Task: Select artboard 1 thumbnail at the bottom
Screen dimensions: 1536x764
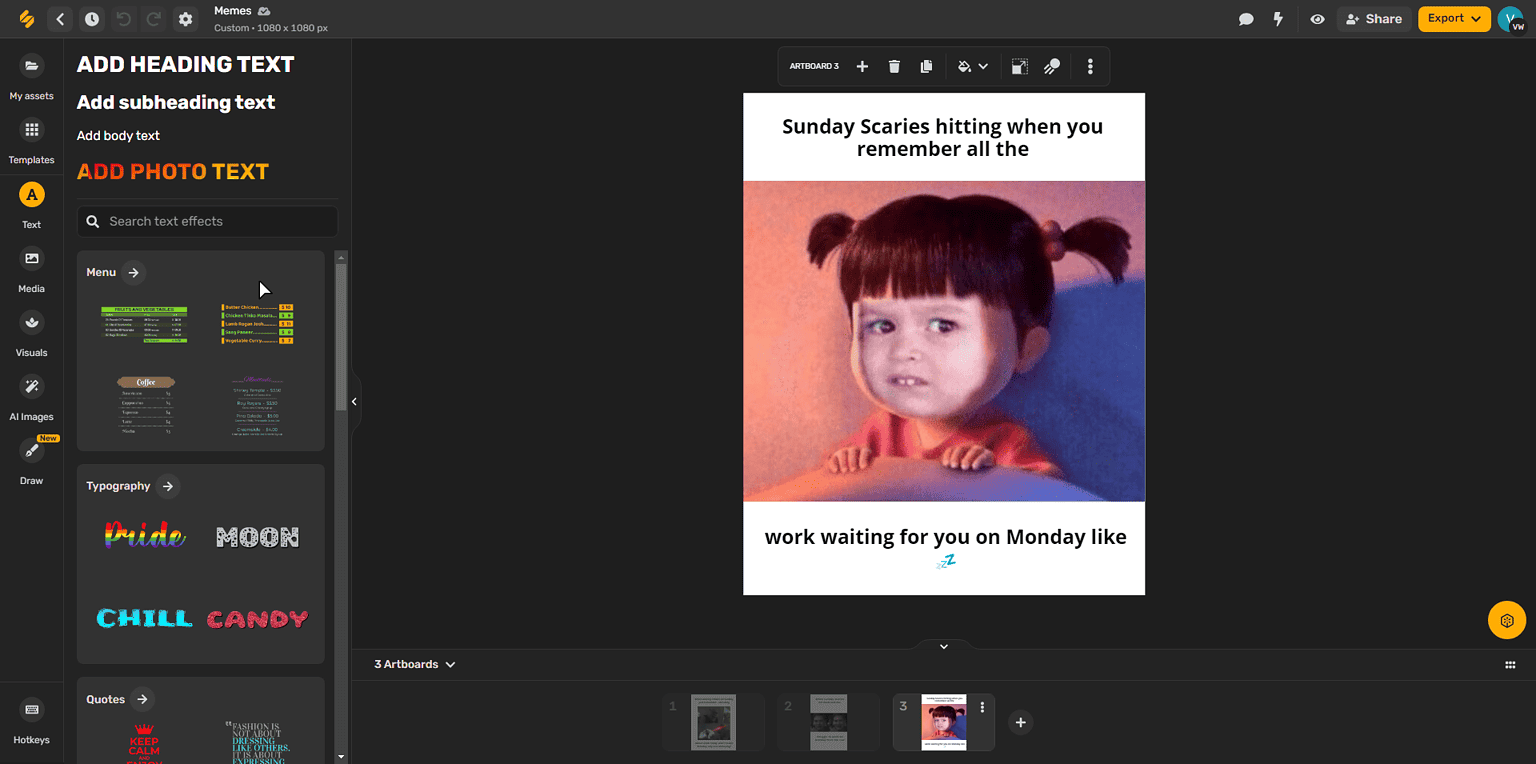Action: tap(712, 721)
